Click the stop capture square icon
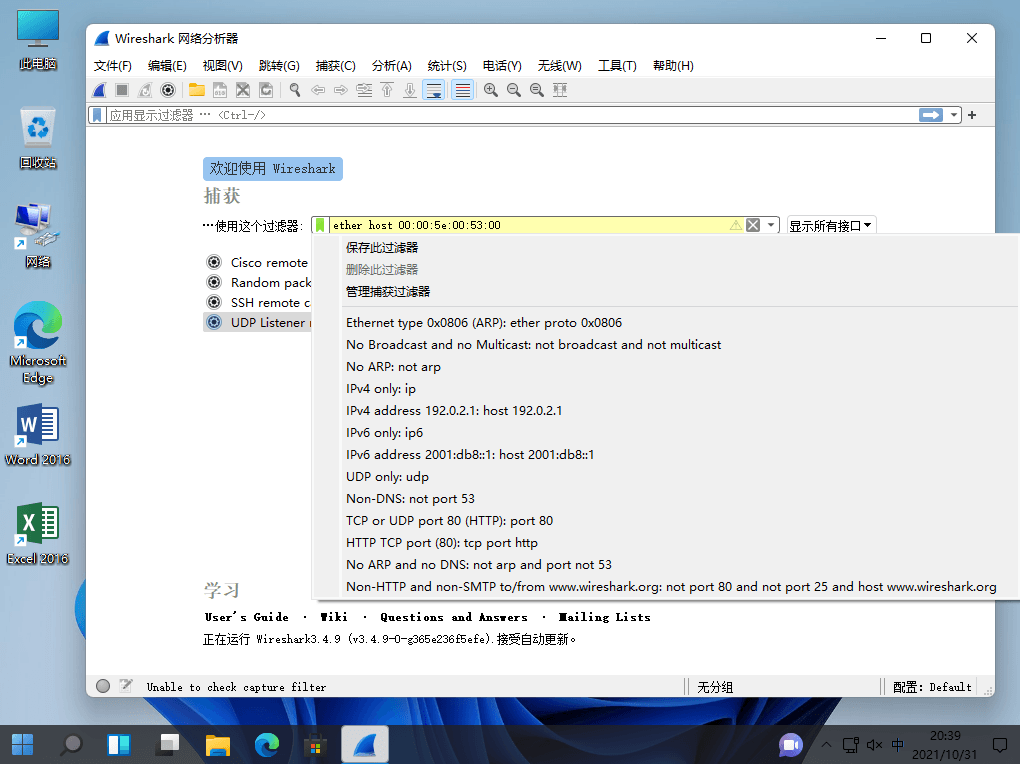The width and height of the screenshot is (1020, 764). pos(122,90)
